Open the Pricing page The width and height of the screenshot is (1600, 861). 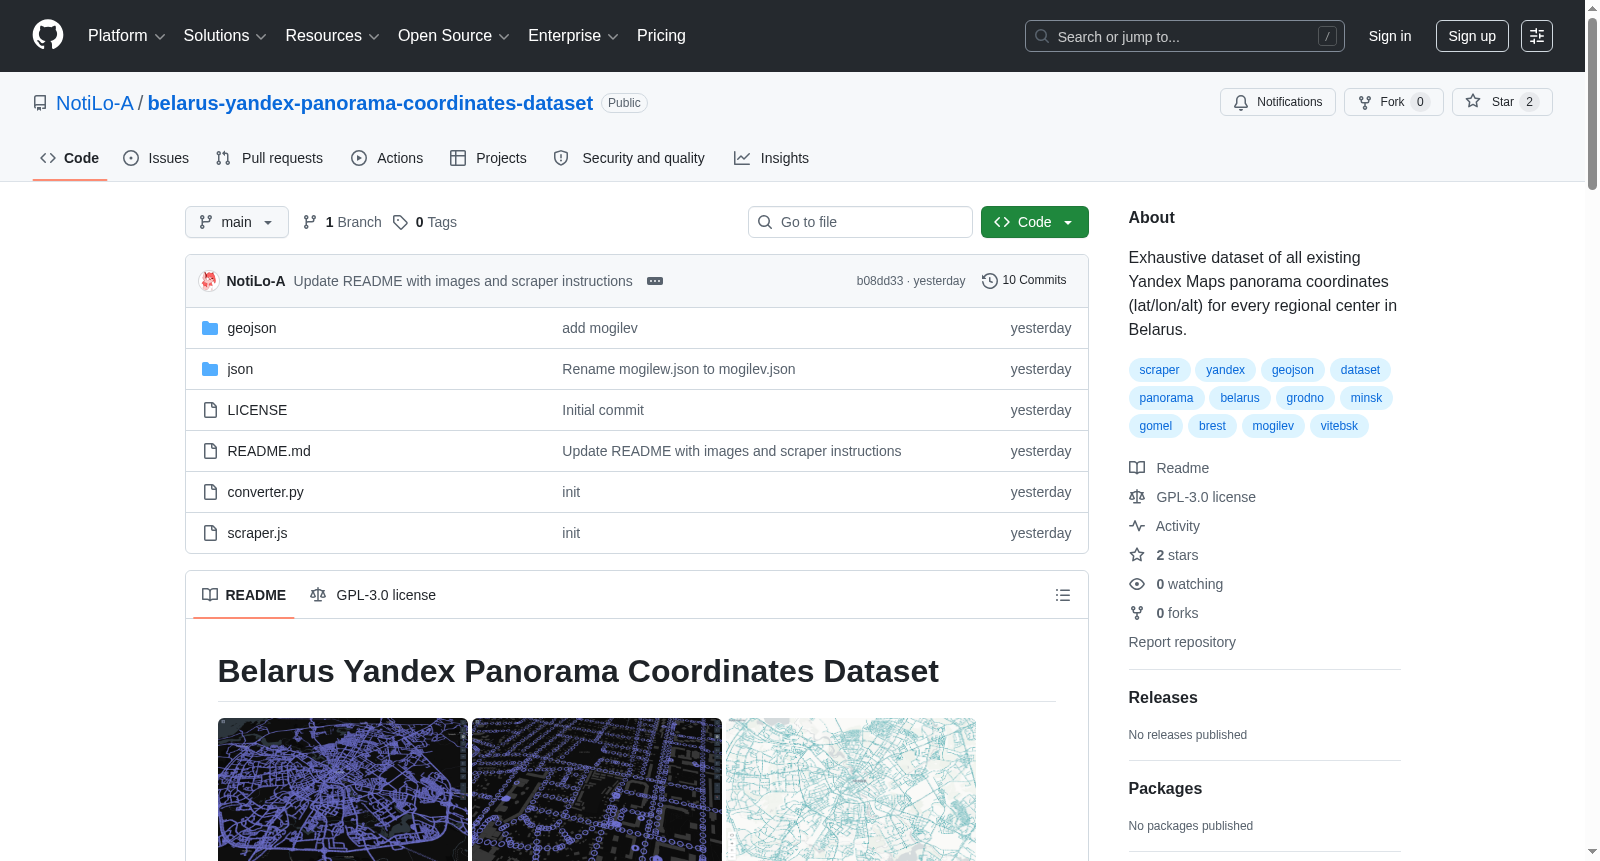[x=661, y=36]
